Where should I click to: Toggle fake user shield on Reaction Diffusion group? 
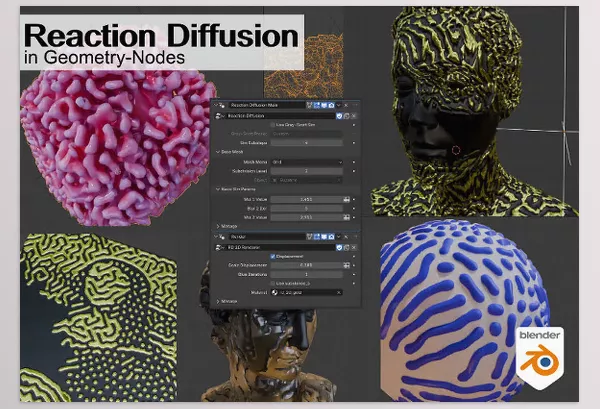339,116
